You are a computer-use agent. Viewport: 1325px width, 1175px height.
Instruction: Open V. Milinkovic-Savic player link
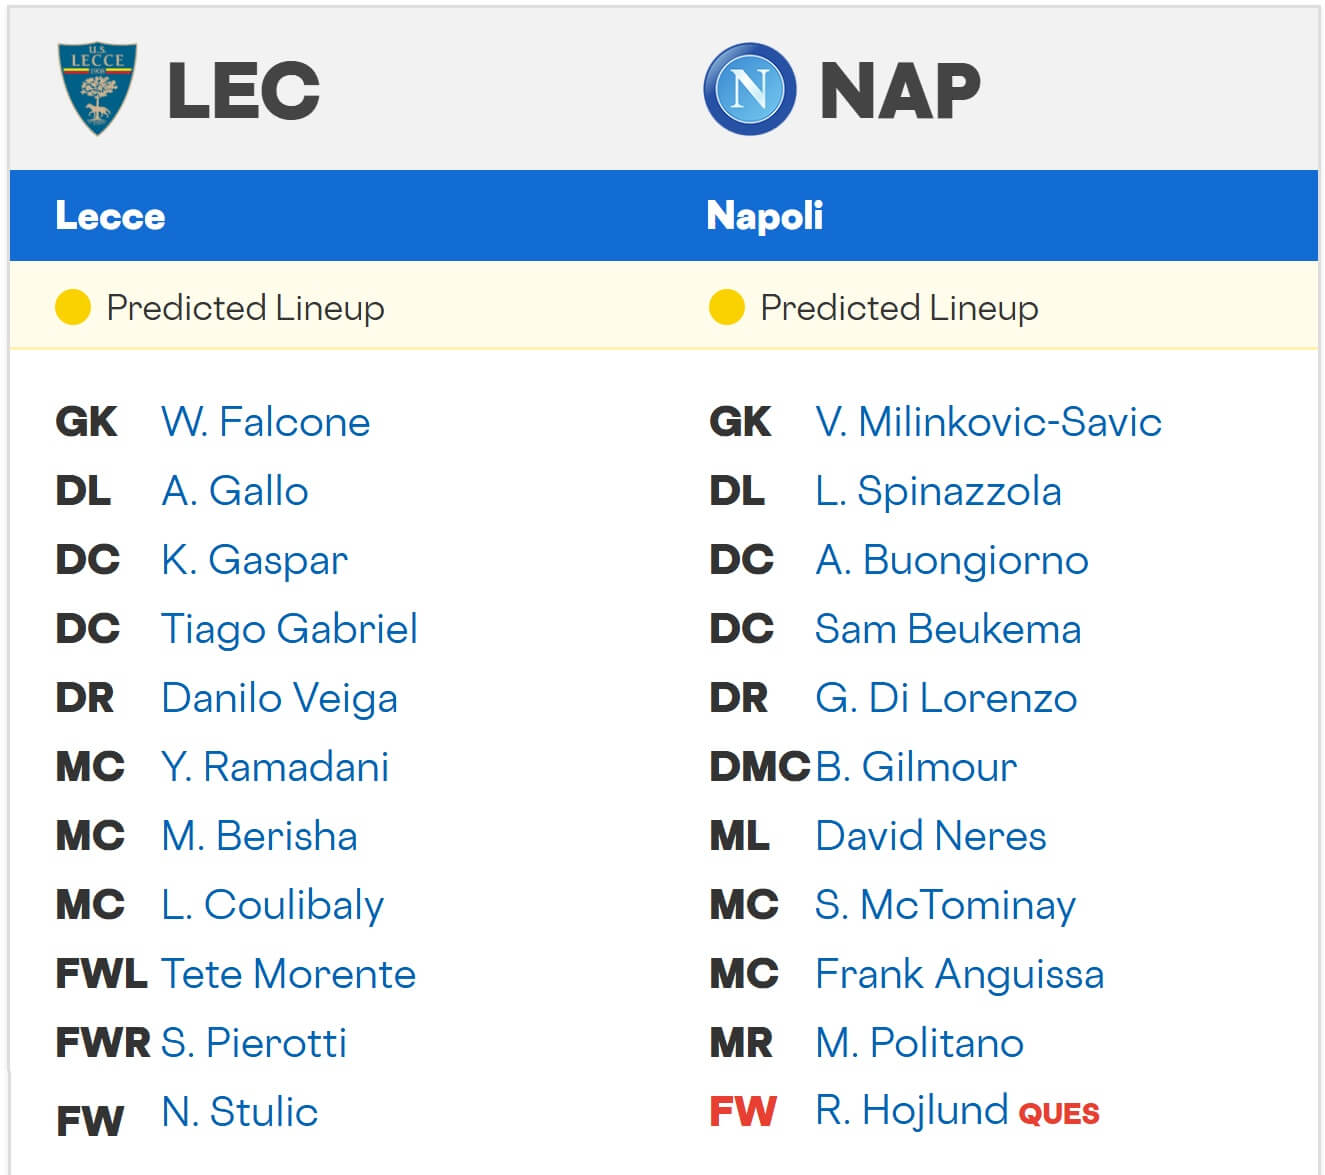[x=988, y=422]
